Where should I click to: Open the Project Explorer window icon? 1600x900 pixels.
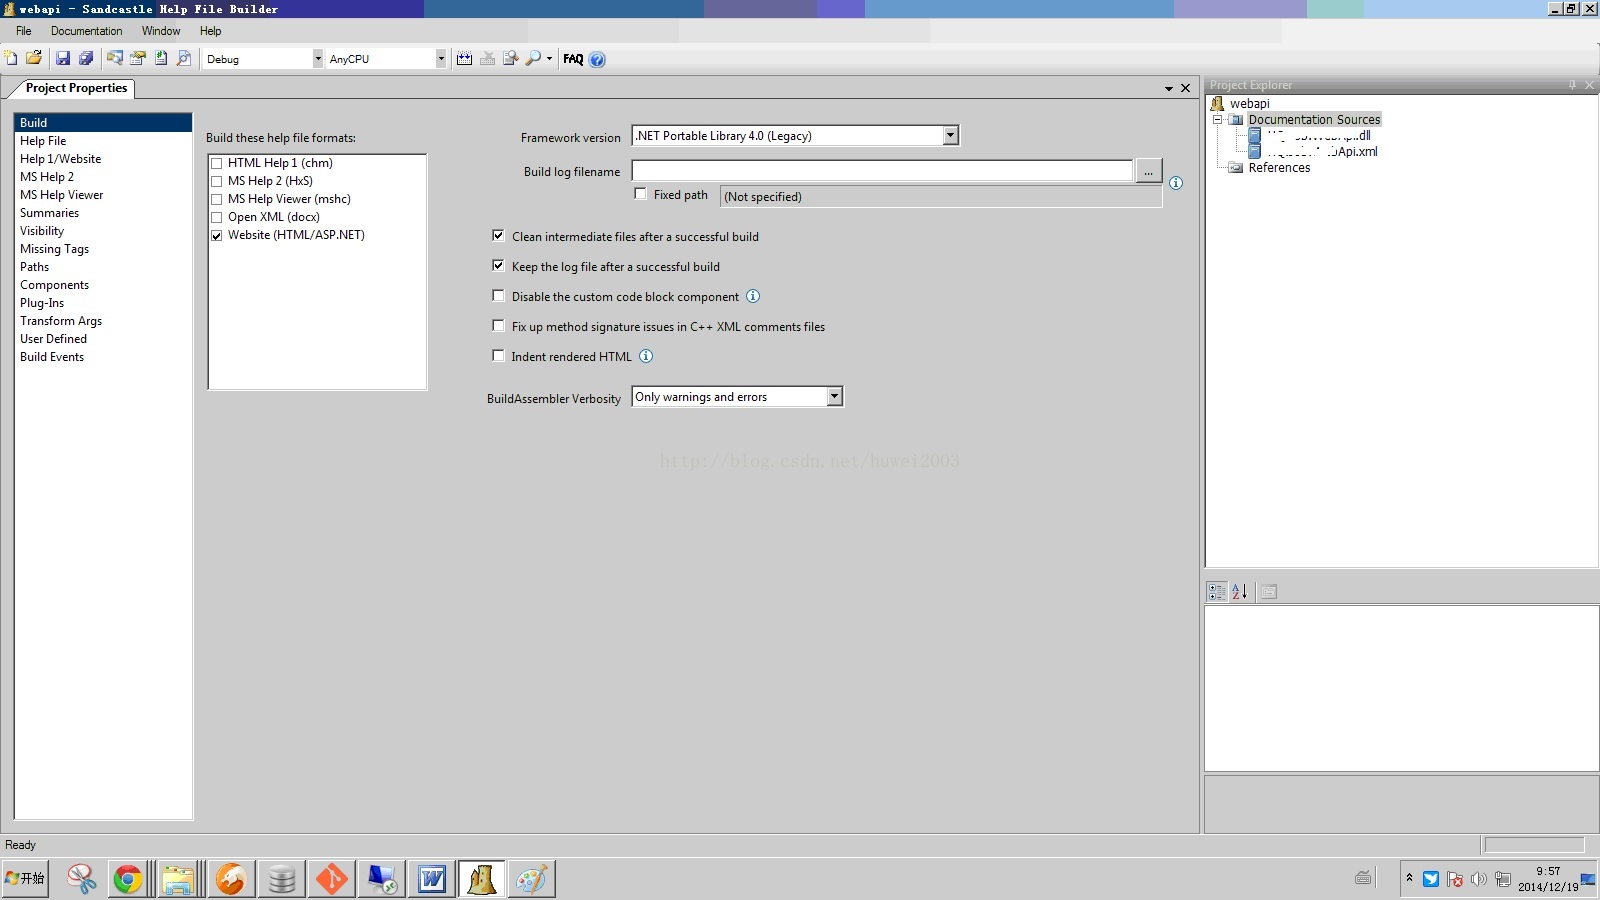(x=115, y=59)
